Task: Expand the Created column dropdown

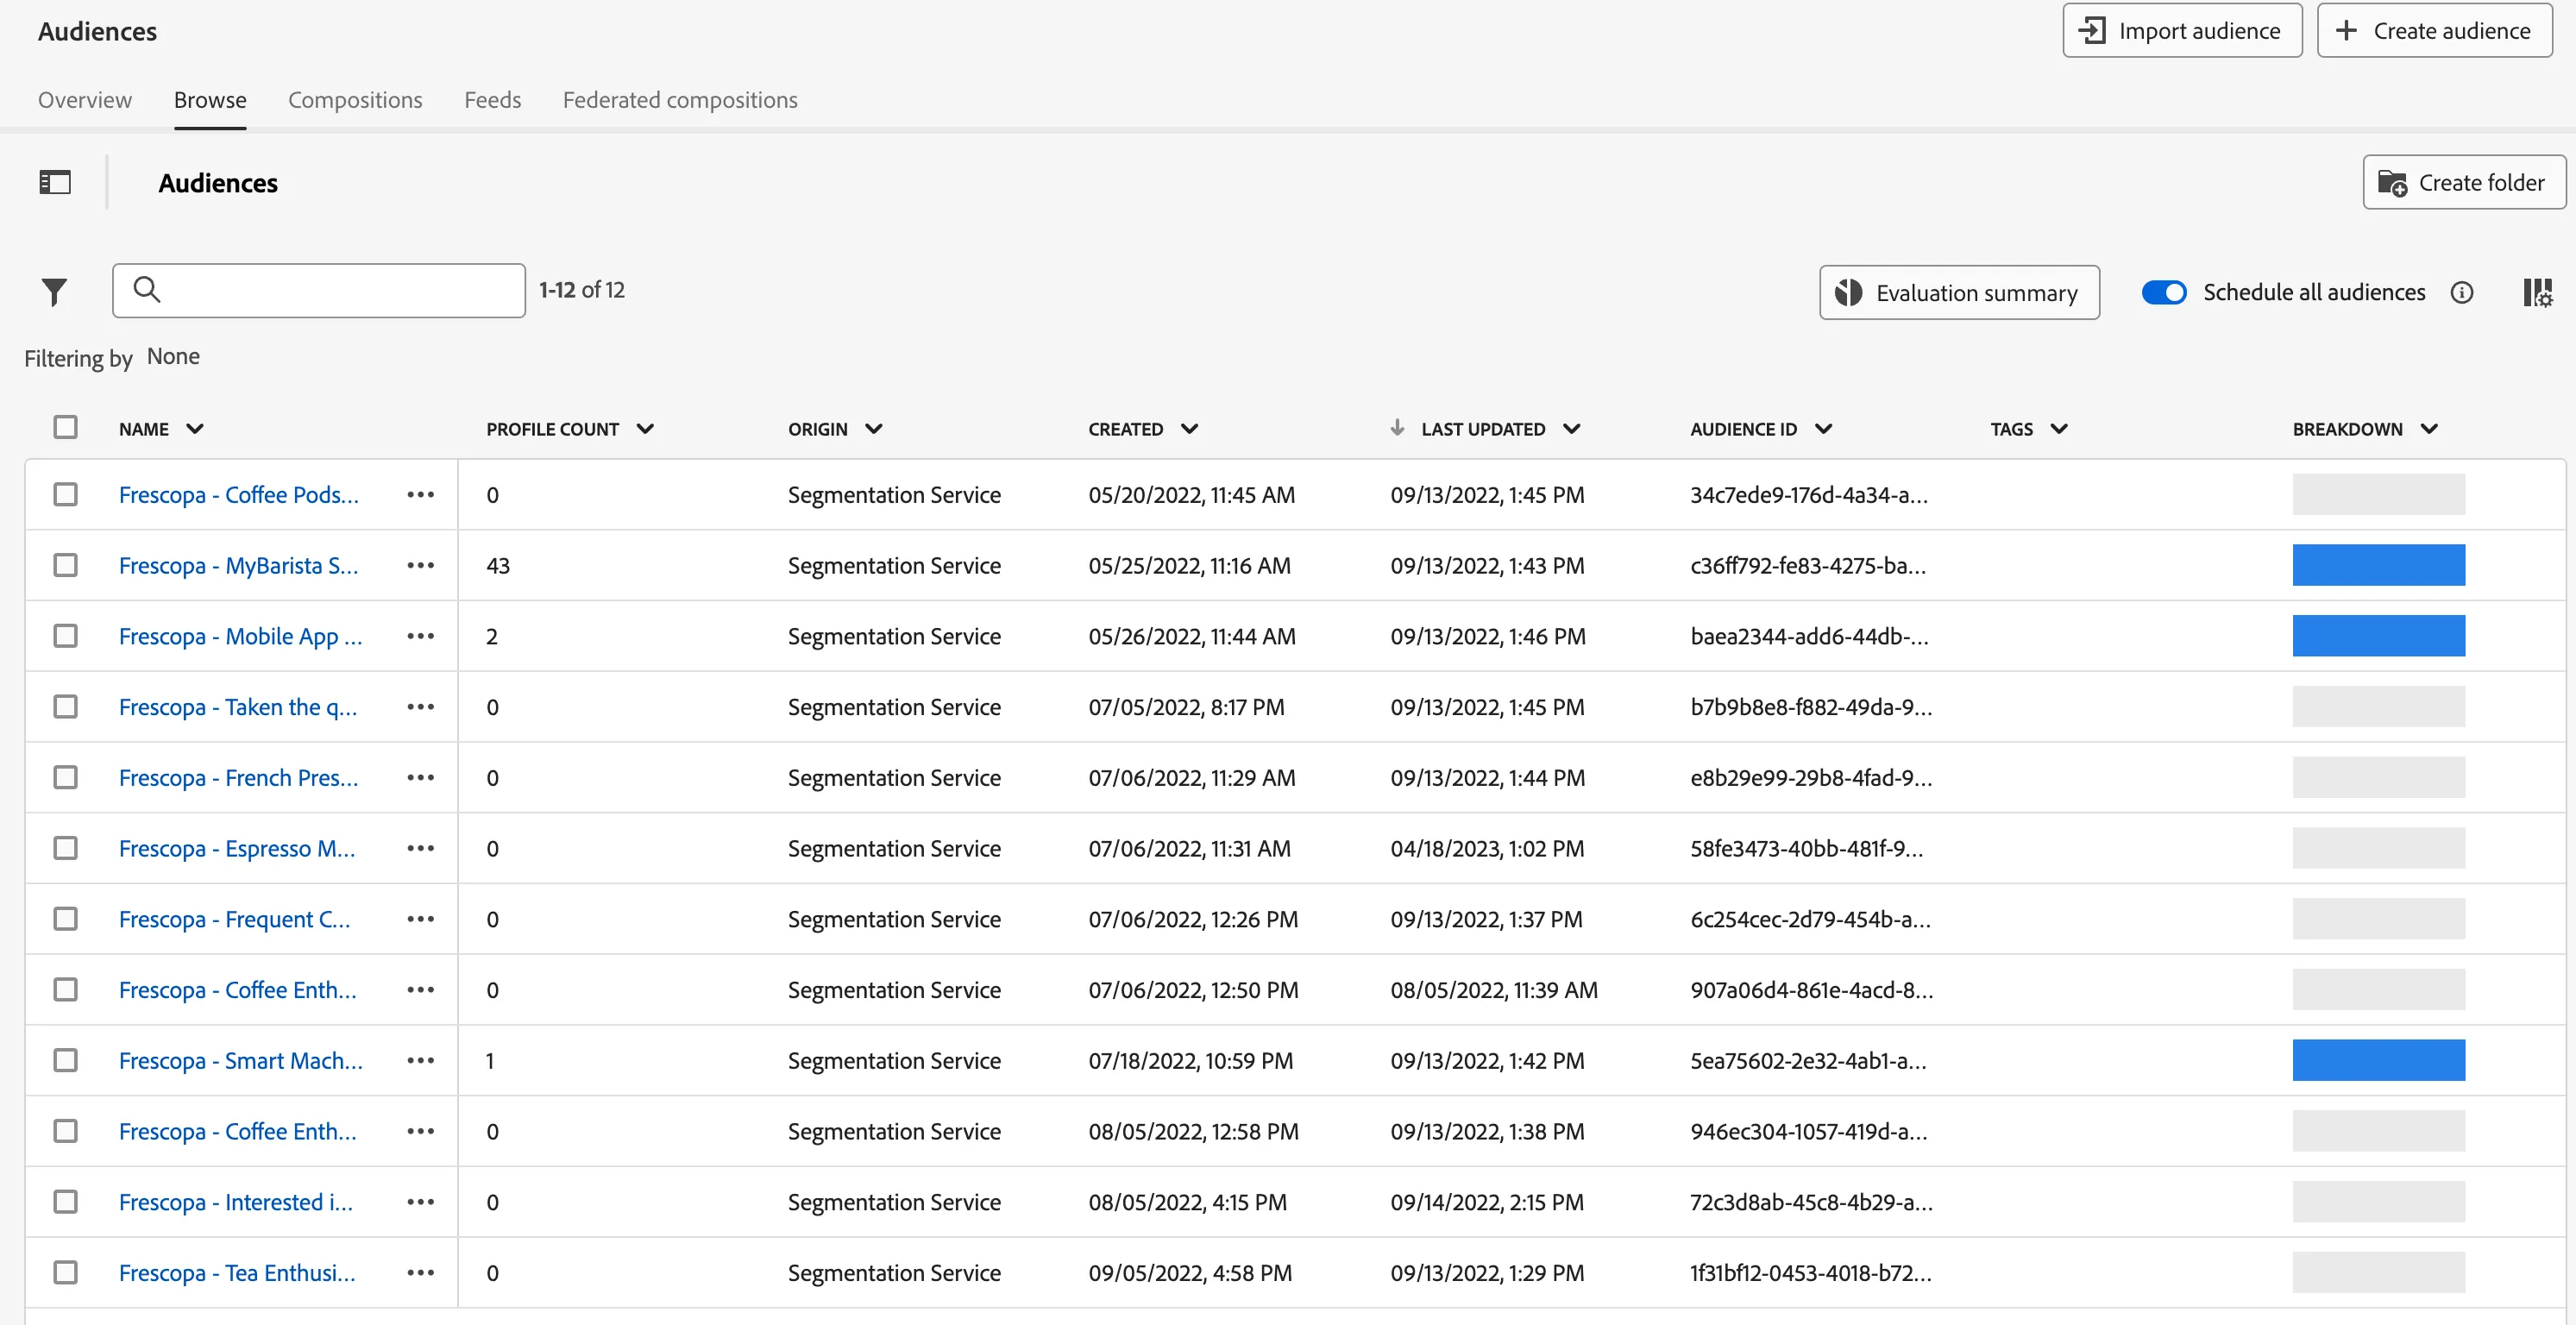Action: click(1189, 429)
